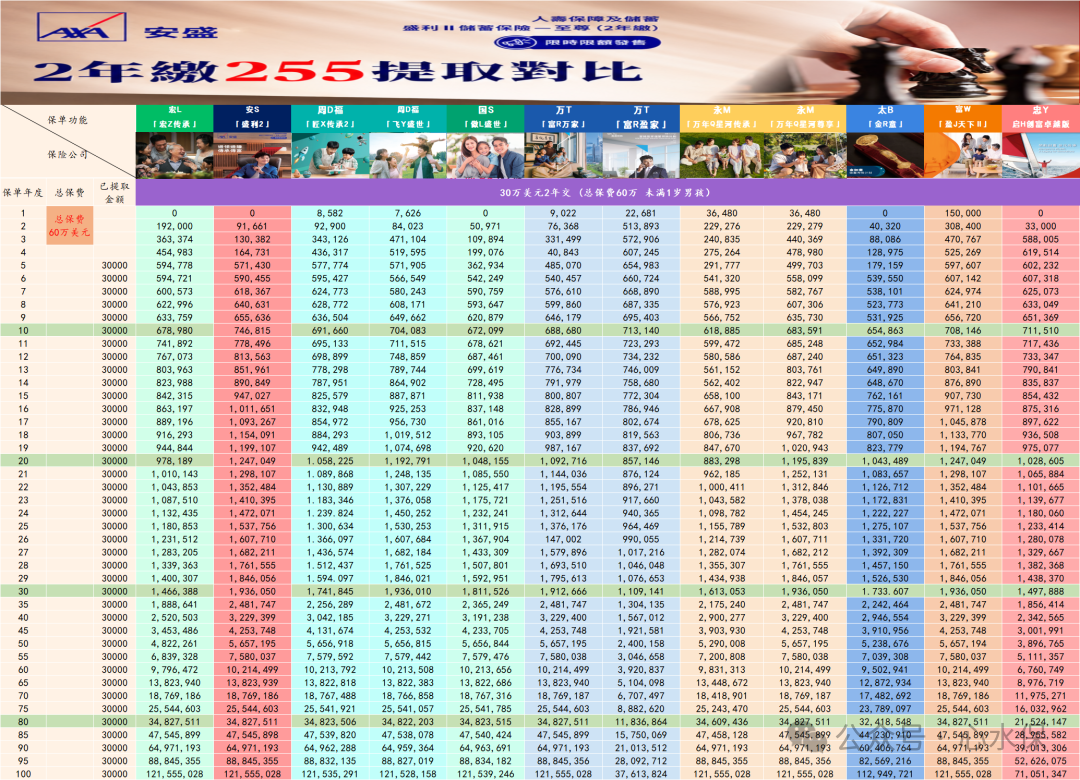Viewport: 1080px width, 780px height.
Task: Select the value 1,011,651 in year 16
Action: pyautogui.click(x=252, y=409)
